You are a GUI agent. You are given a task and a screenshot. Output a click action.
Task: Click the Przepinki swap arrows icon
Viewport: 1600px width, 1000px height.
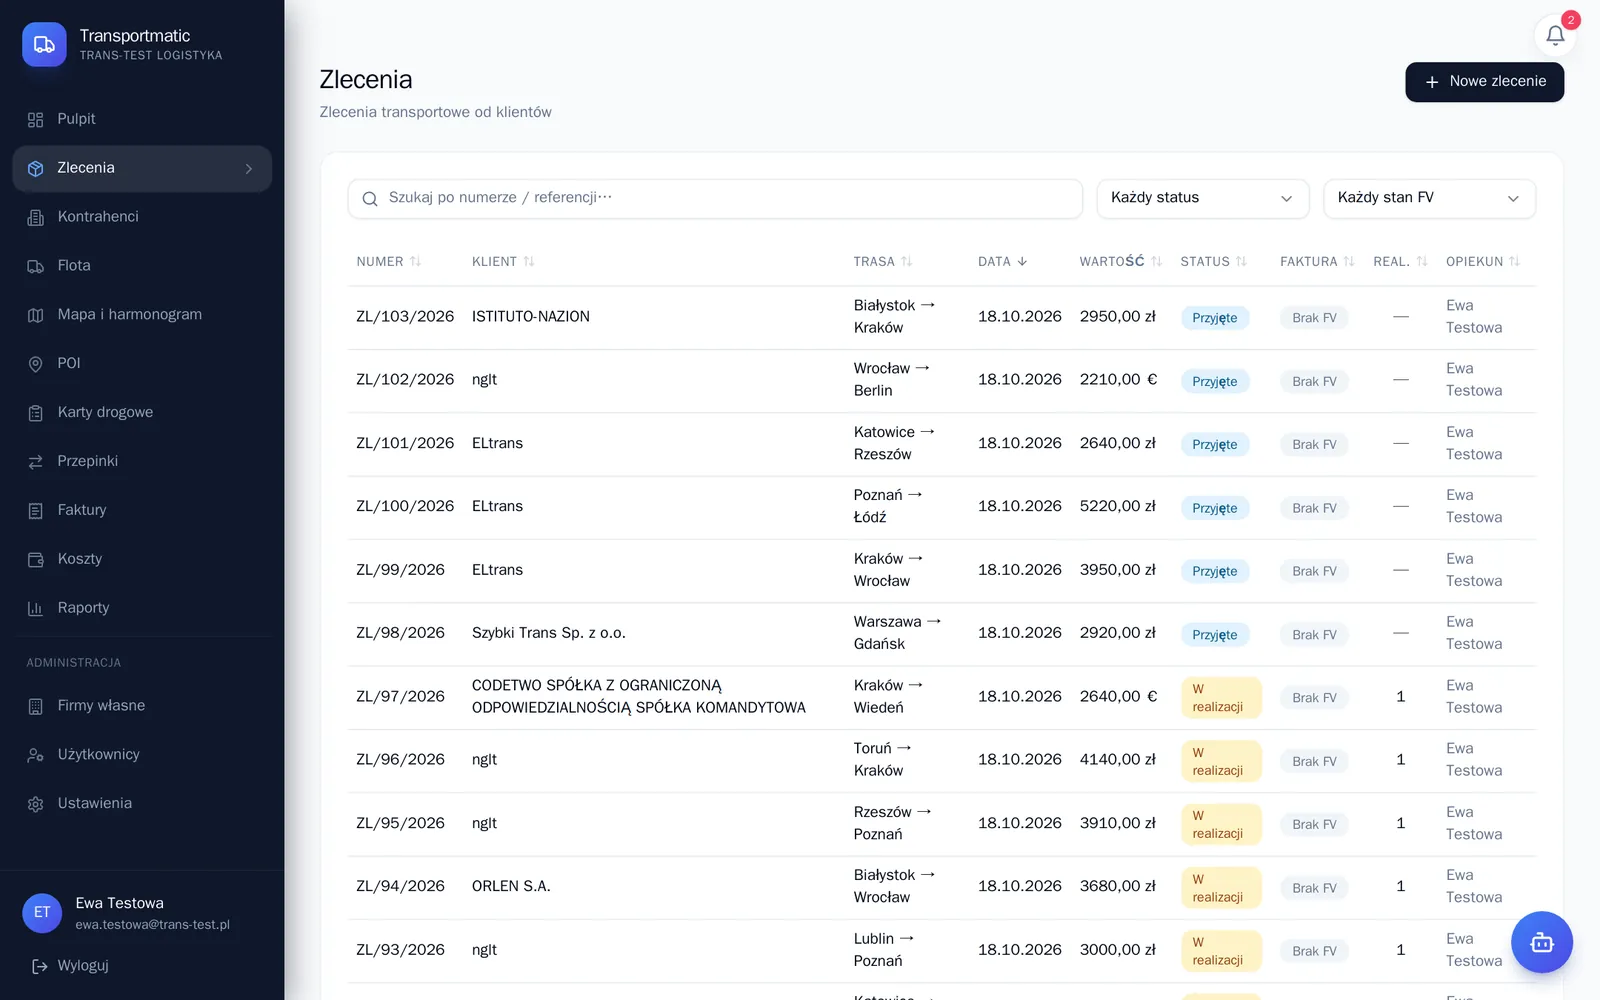[x=36, y=462]
